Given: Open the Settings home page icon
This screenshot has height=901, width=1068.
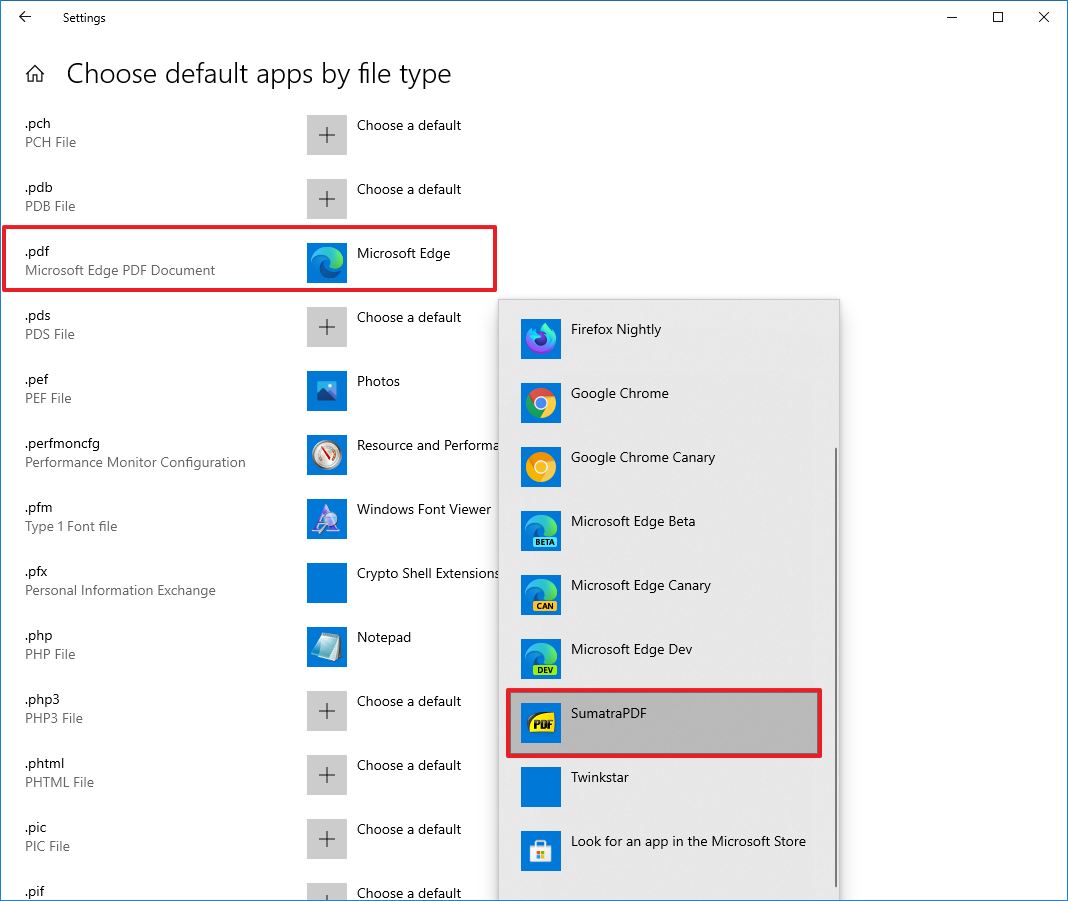Looking at the screenshot, I should 35,74.
